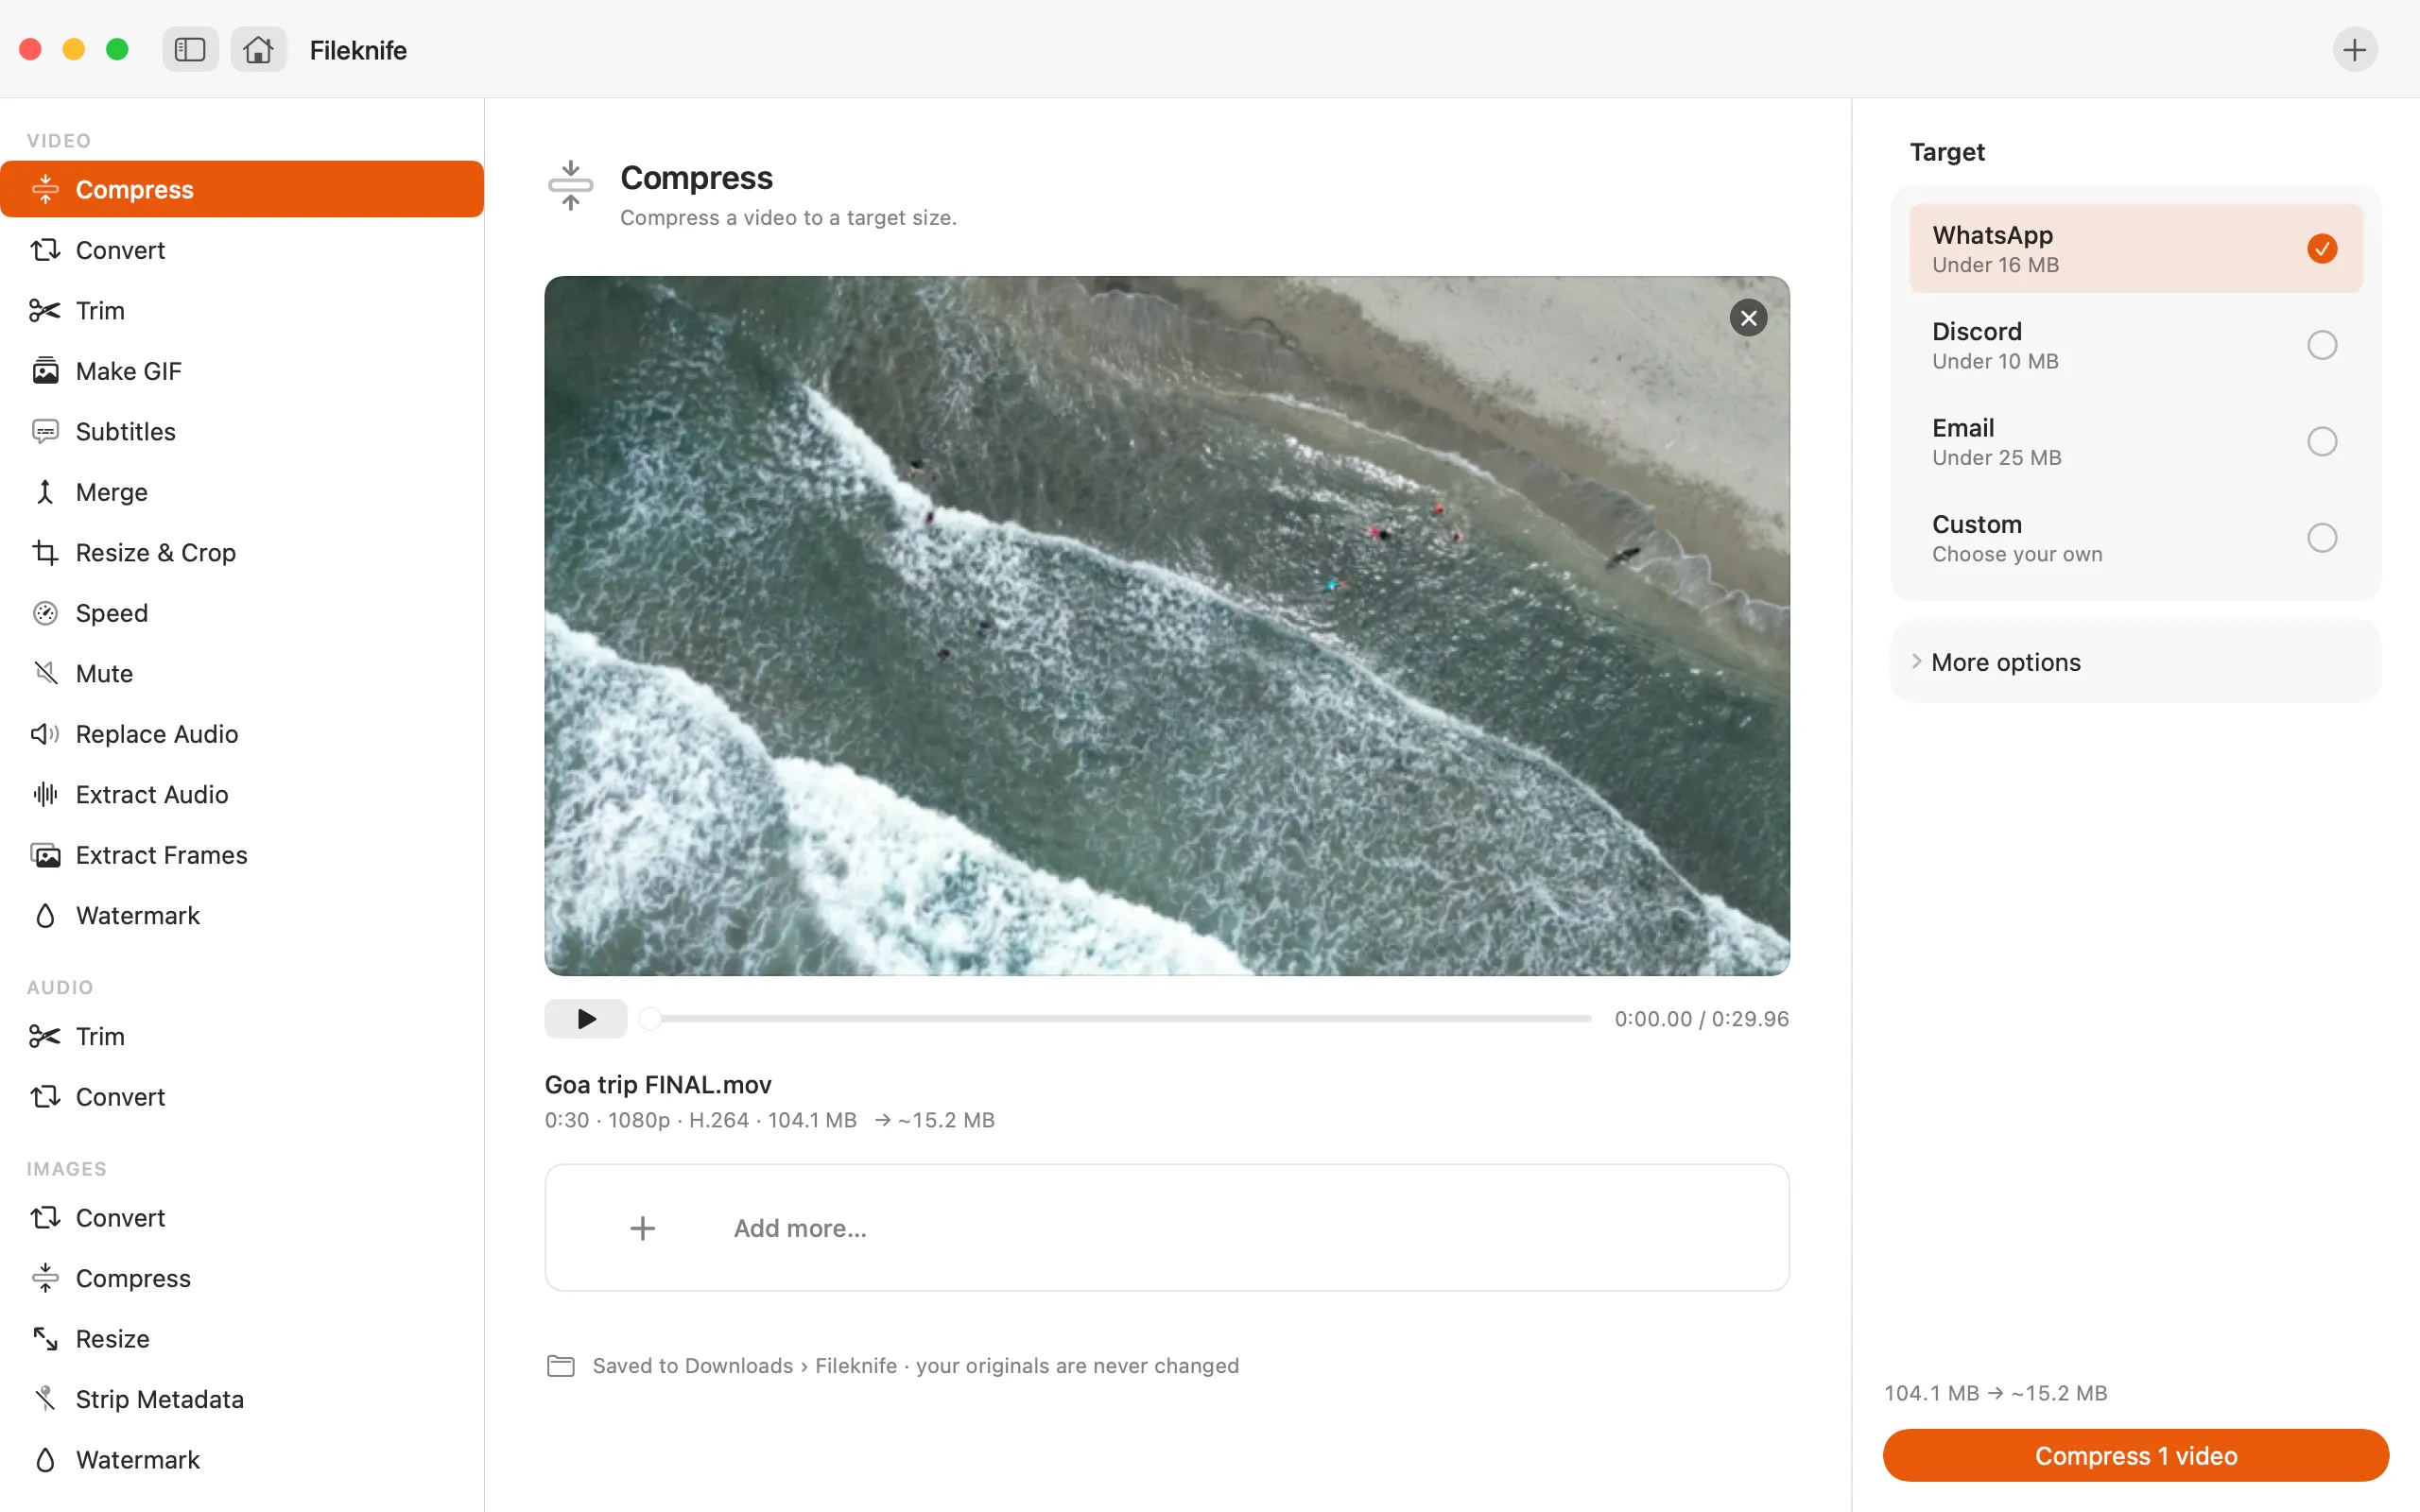
Task: Click the Goa trip FINAL.mov filename
Action: 658,1084
